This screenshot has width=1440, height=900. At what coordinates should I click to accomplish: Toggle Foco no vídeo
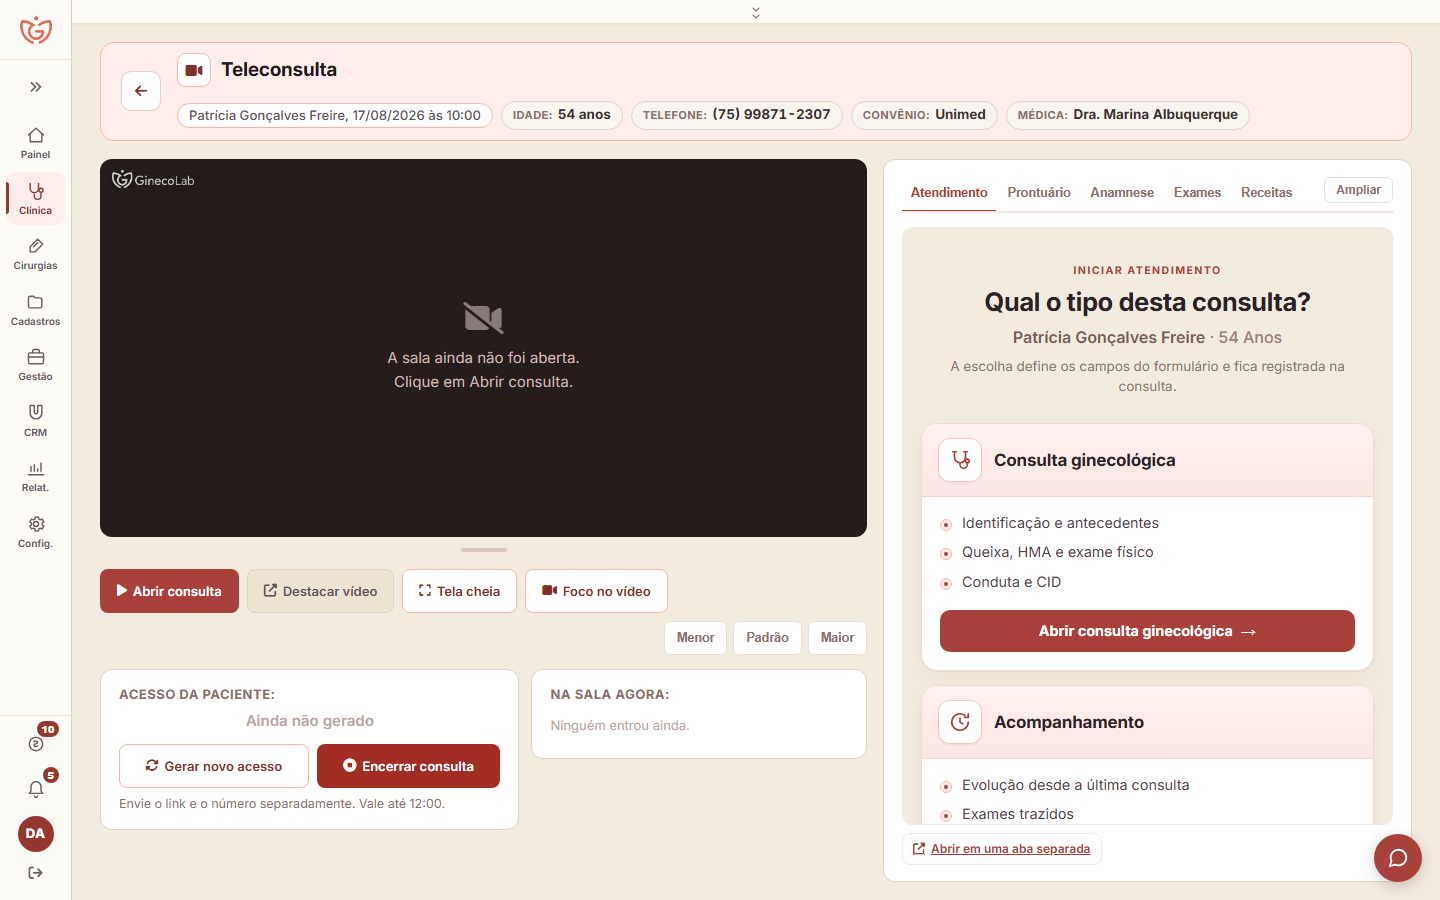[x=596, y=591]
